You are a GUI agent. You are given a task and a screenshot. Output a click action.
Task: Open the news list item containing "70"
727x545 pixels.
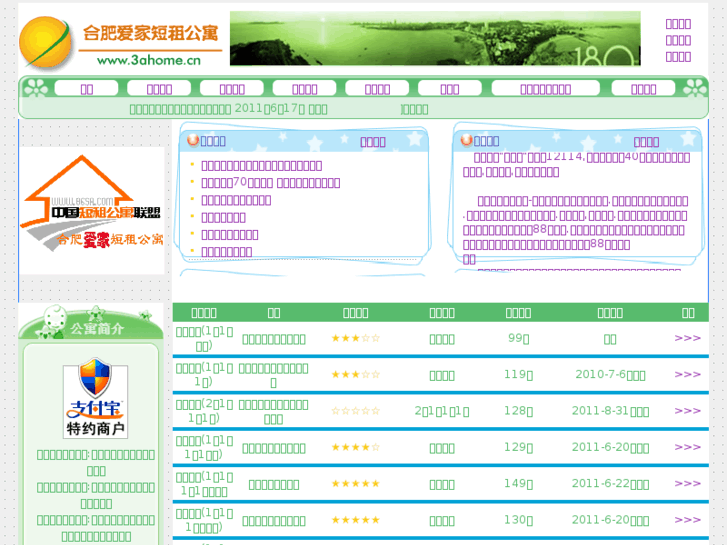pyautogui.click(x=270, y=183)
